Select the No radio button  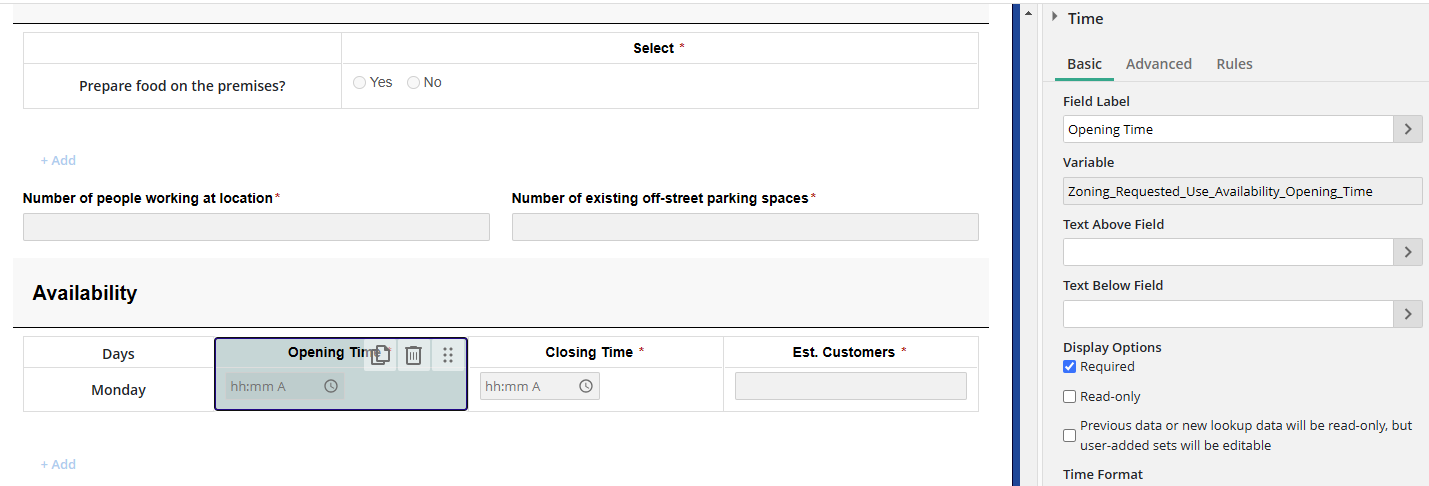coord(413,83)
